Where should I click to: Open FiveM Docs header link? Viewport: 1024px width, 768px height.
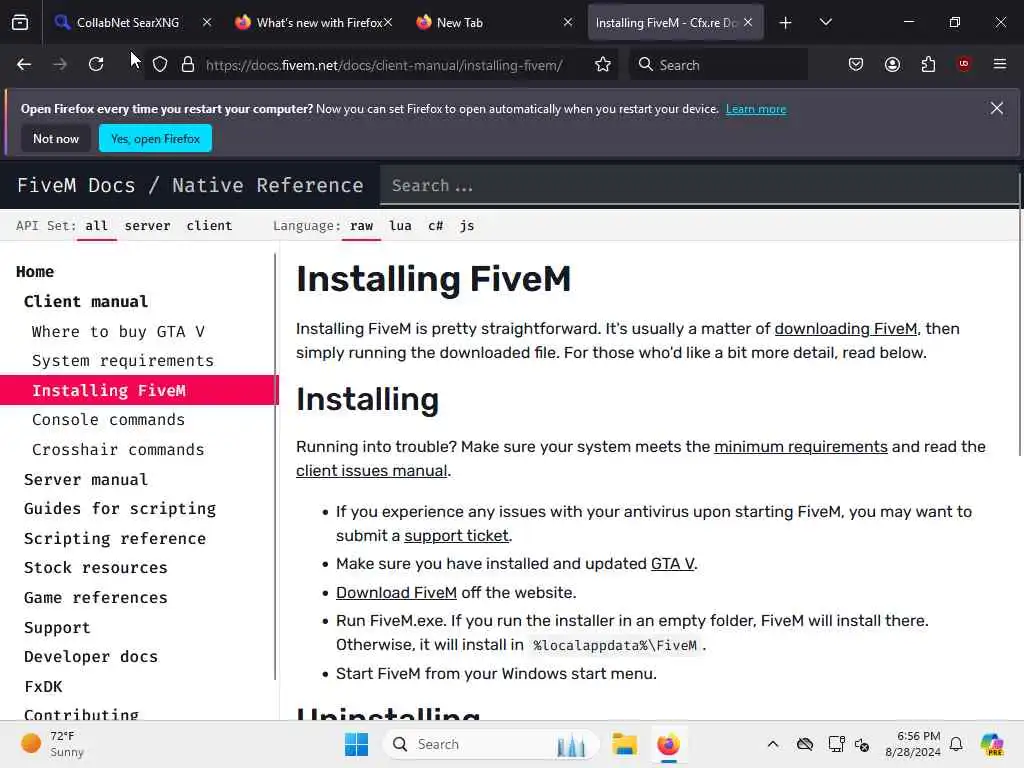pyautogui.click(x=76, y=185)
